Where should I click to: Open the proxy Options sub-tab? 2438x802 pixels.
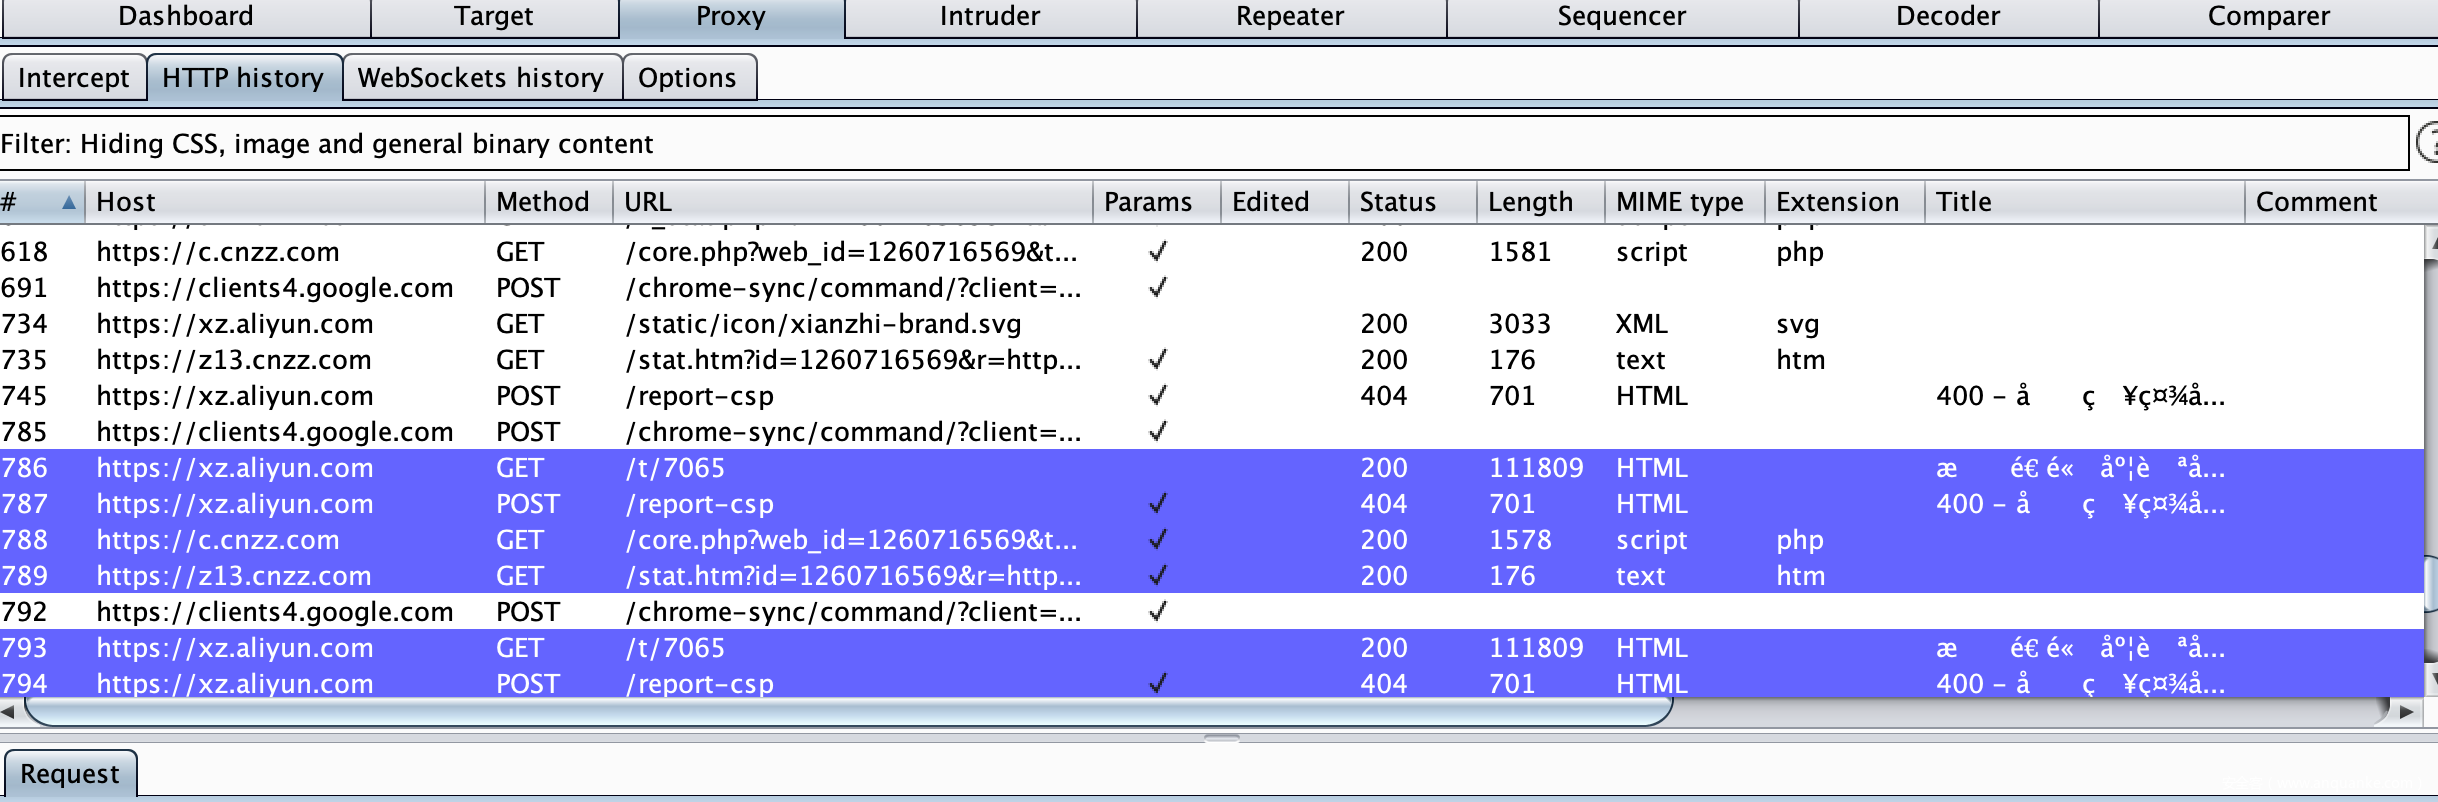[x=687, y=78]
